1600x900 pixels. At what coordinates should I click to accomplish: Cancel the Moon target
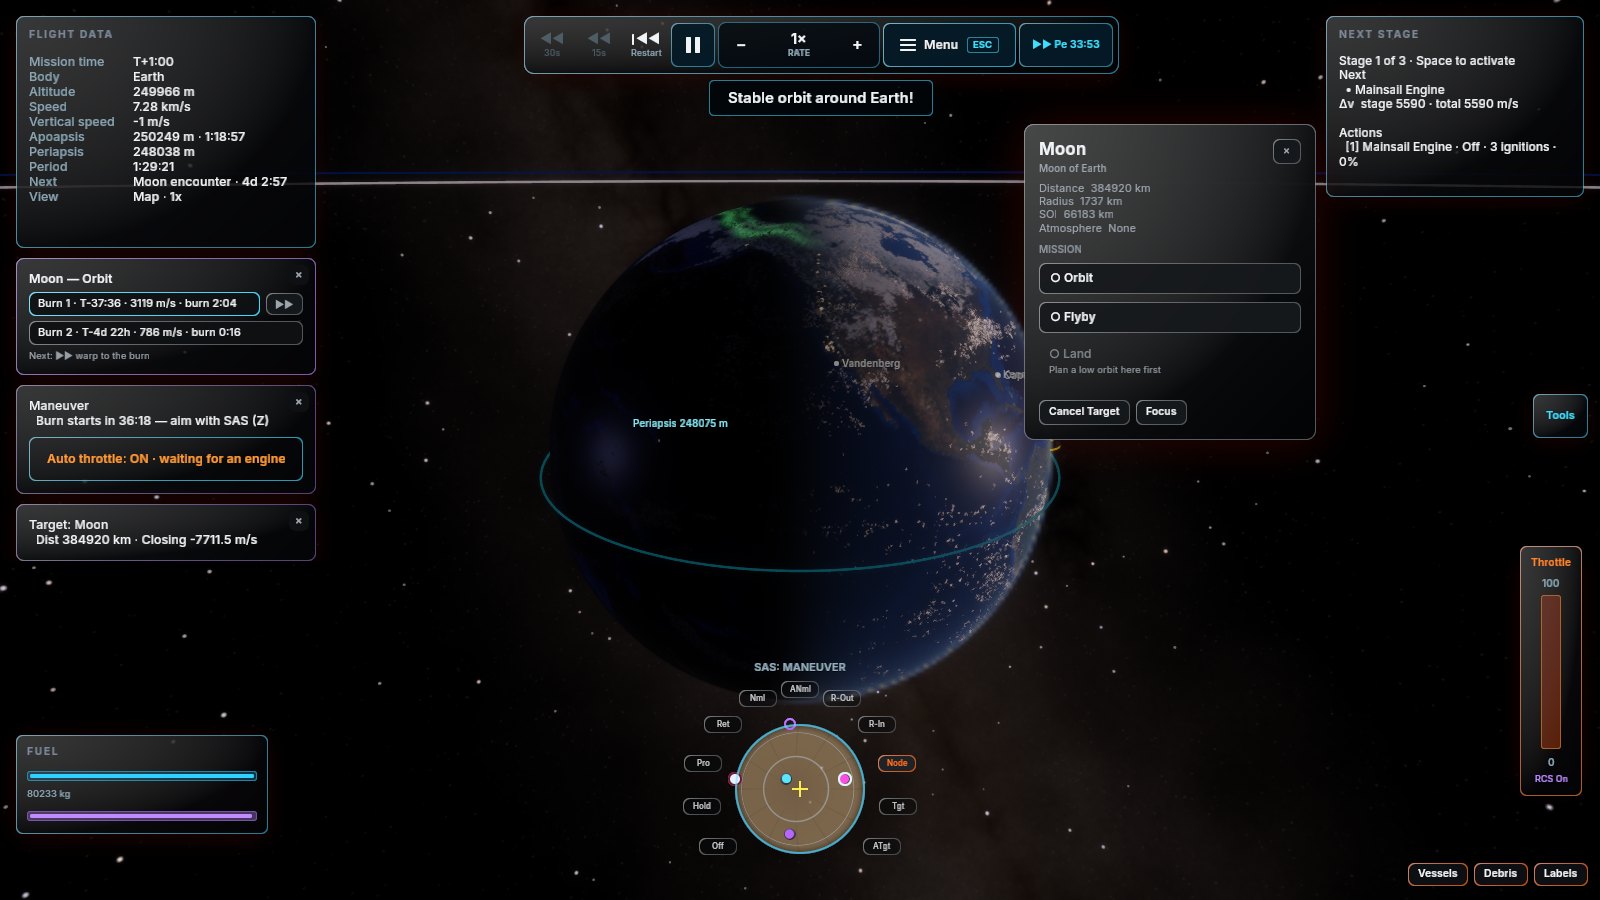click(x=1084, y=412)
